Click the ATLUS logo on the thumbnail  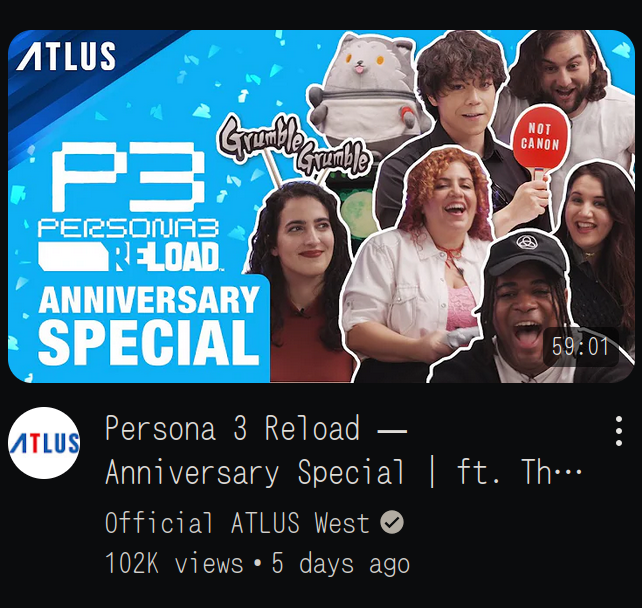66,56
